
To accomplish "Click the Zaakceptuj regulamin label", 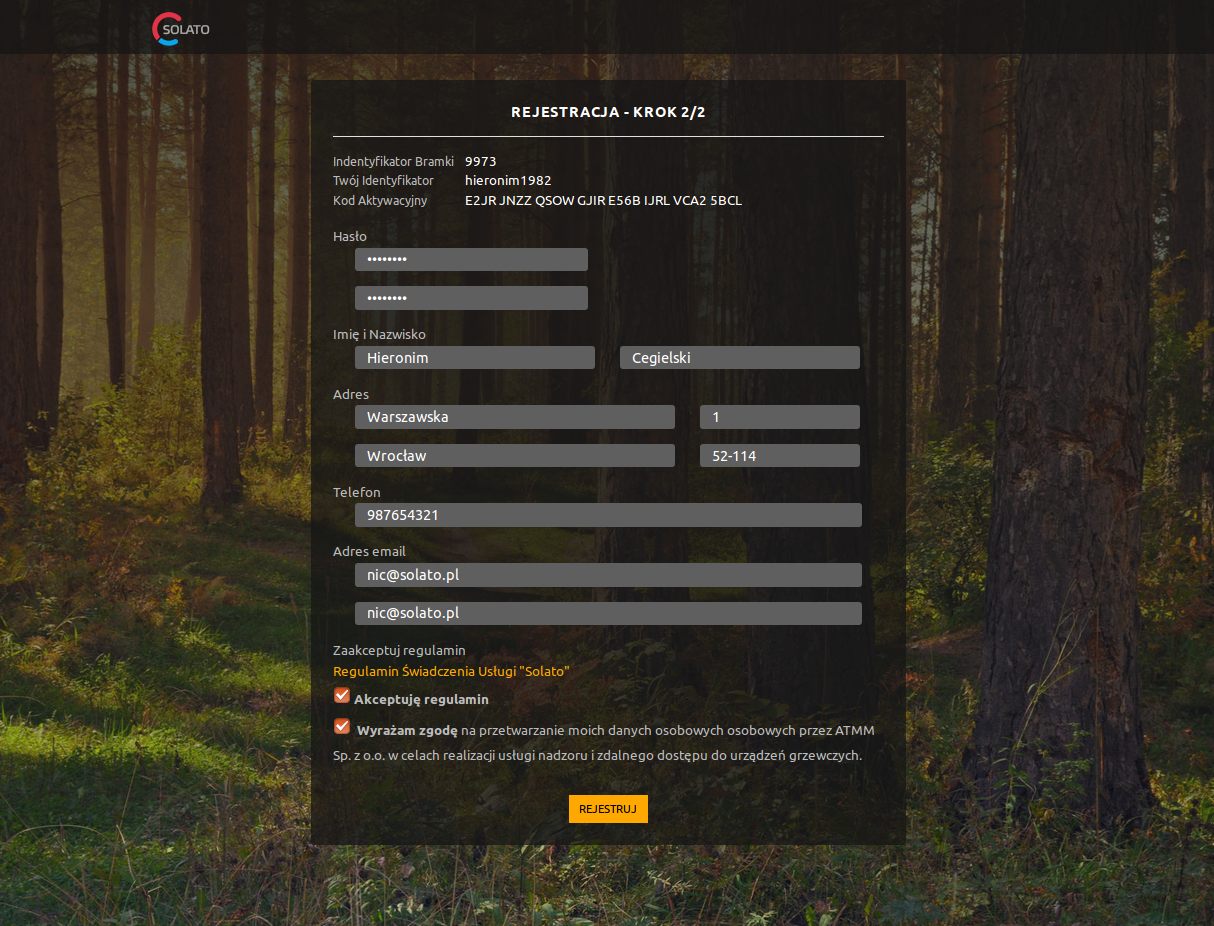I will [x=399, y=650].
